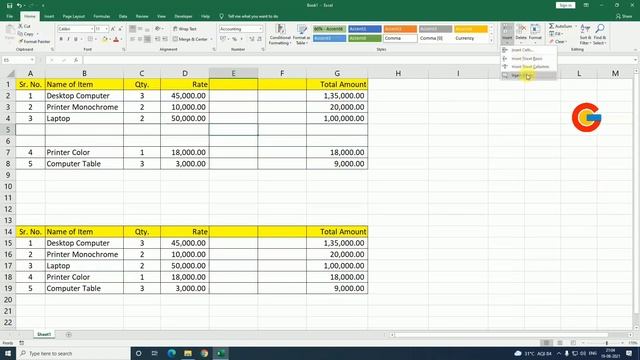Image resolution: width=640 pixels, height=360 pixels.
Task: Apply the Currency cell style
Action: [471, 38]
